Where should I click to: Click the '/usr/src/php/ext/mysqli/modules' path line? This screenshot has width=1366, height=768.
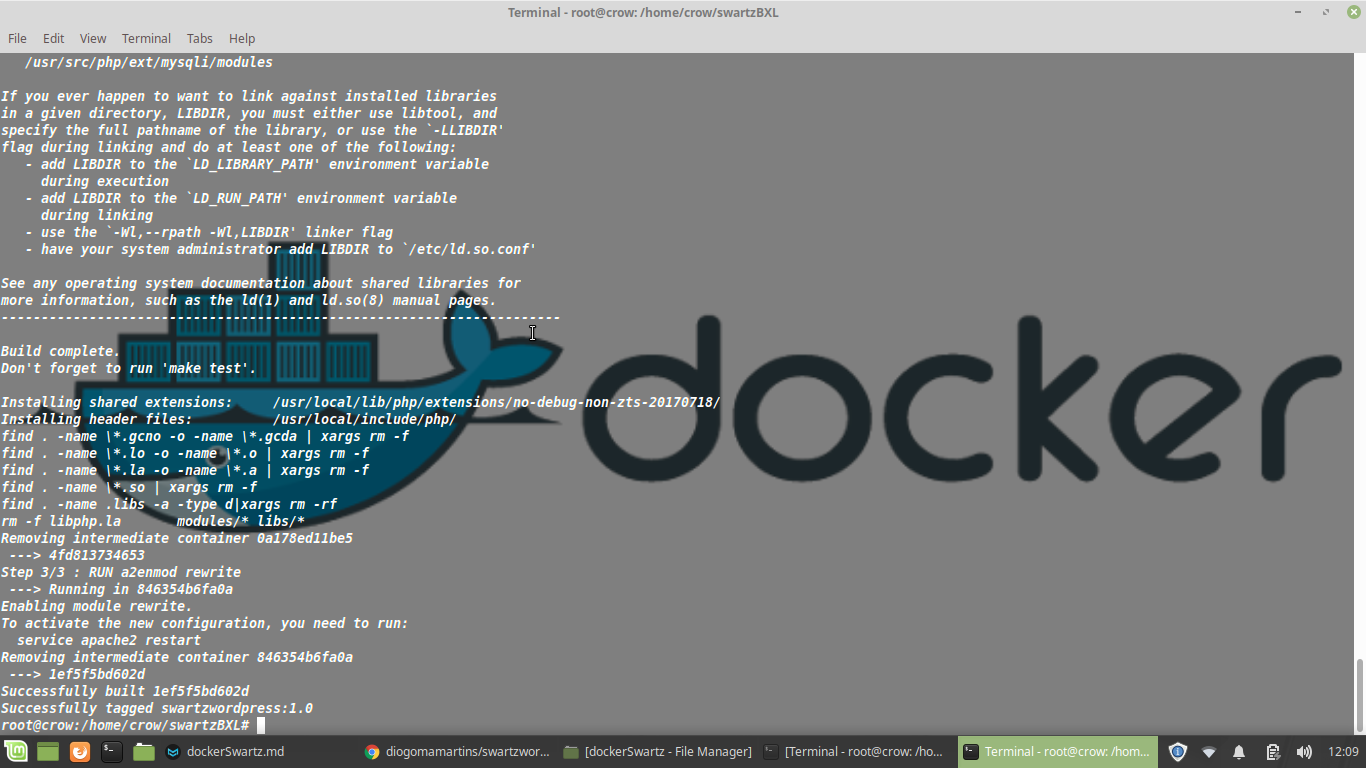pos(149,62)
